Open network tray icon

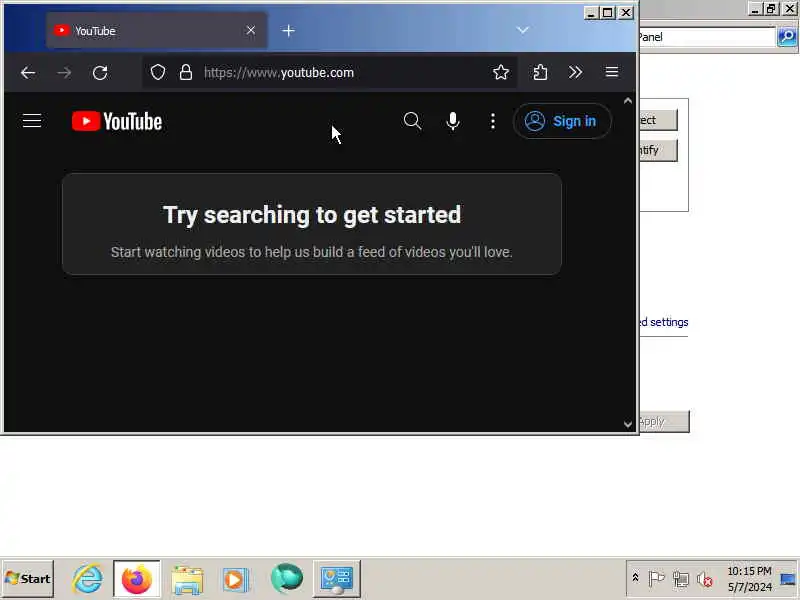point(681,579)
